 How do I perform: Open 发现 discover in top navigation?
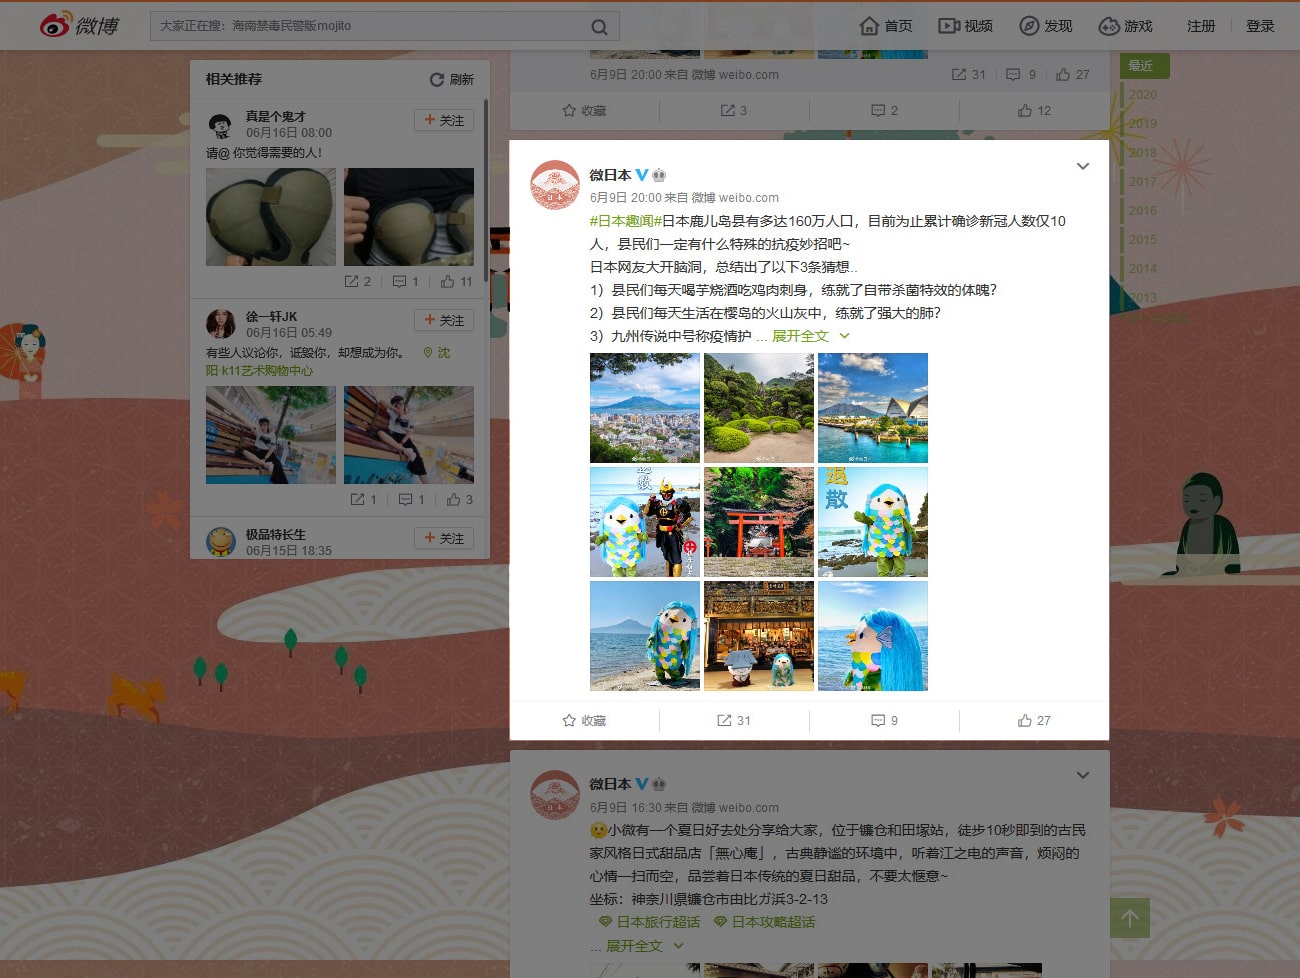pyautogui.click(x=1045, y=26)
